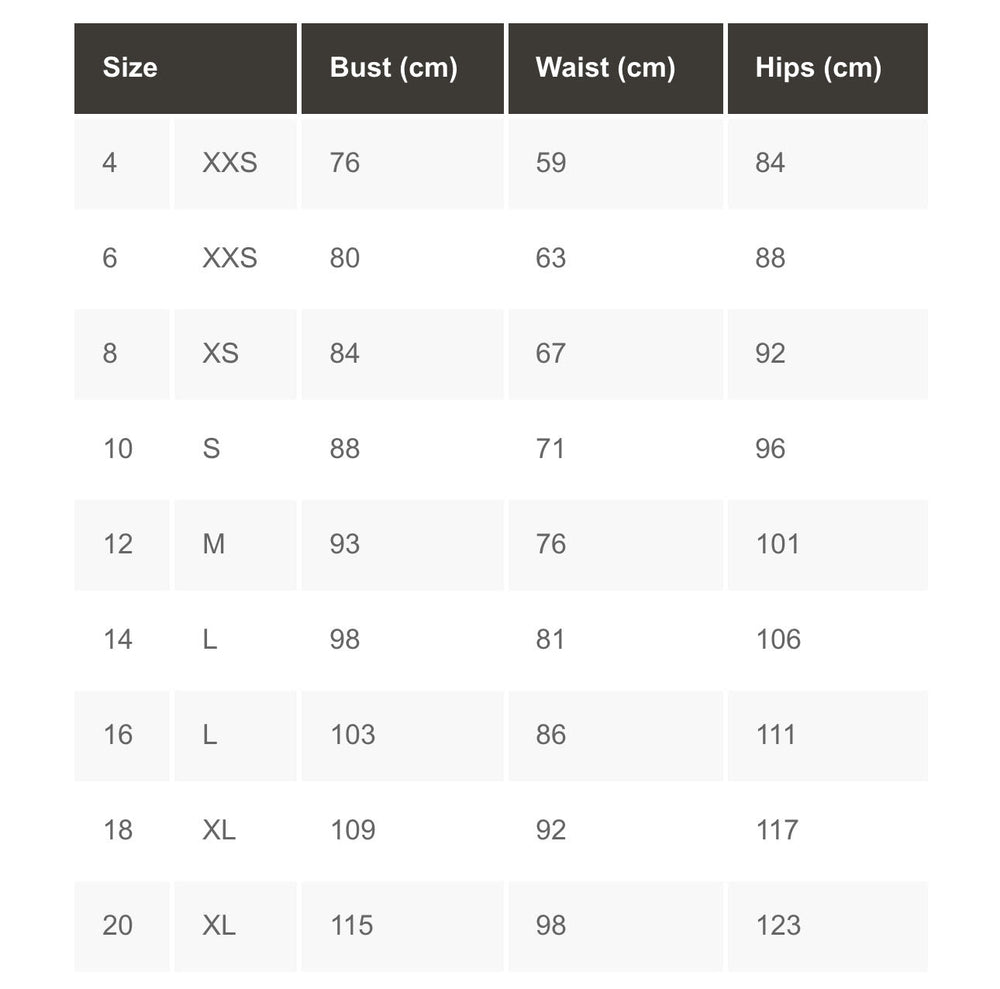The height and width of the screenshot is (989, 1000).
Task: Select bust value 76
Action: click(x=345, y=162)
